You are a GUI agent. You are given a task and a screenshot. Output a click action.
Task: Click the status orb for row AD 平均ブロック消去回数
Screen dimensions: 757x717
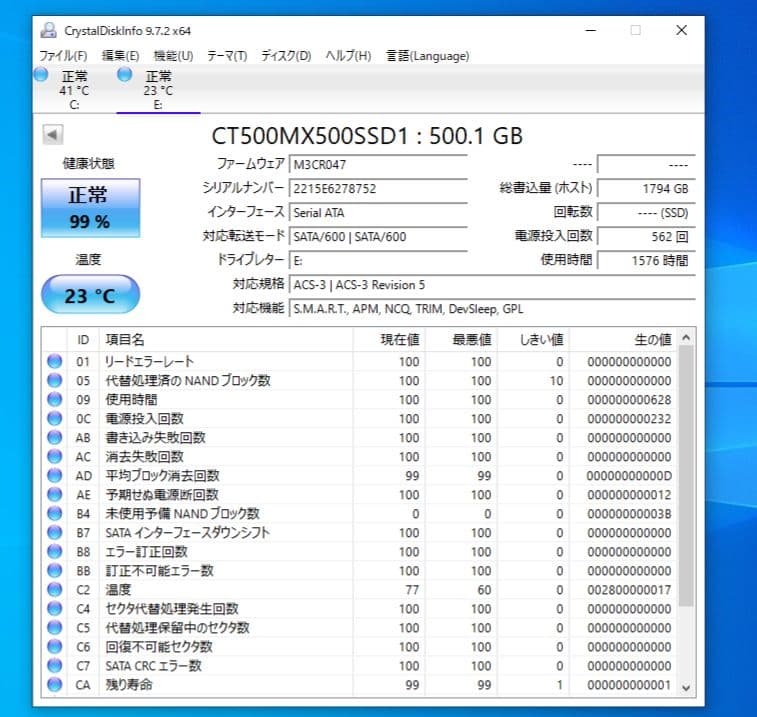click(x=55, y=476)
